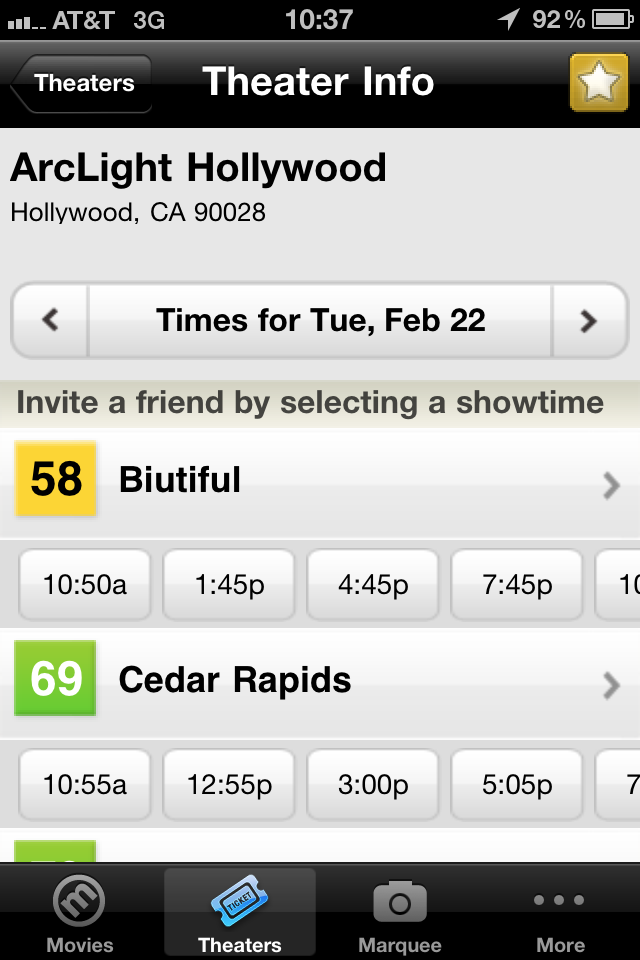
Task: Show the previous day's showtimes
Action: [50, 320]
